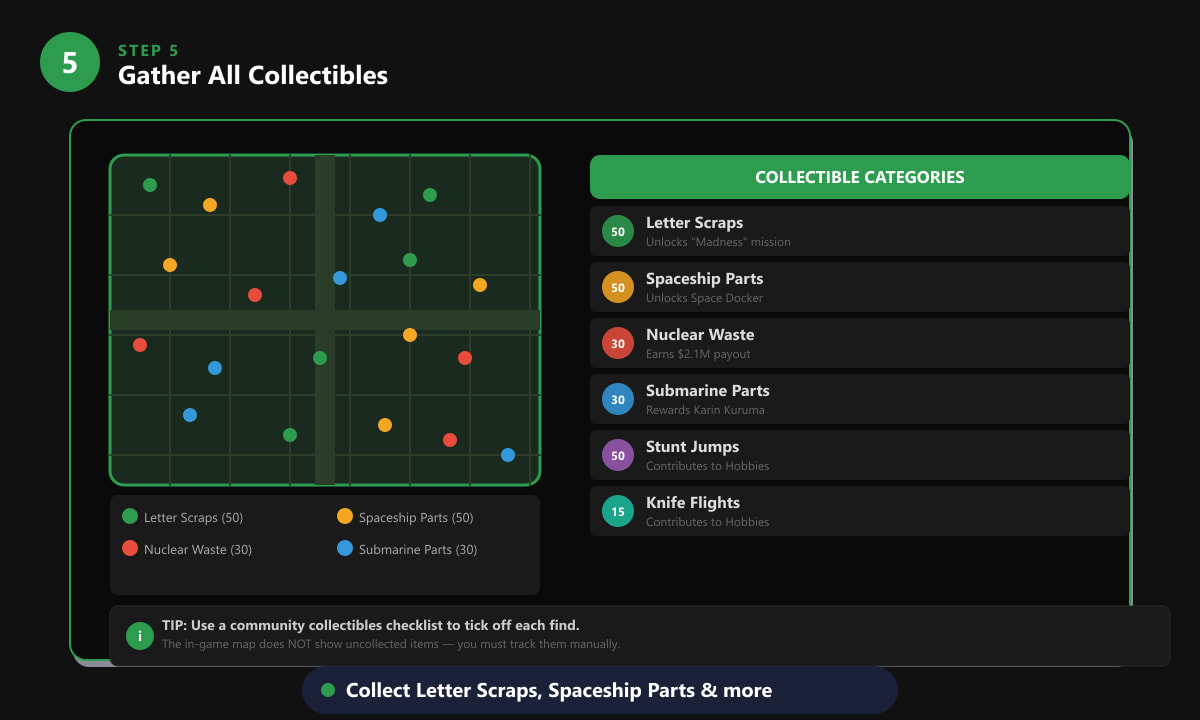
Task: Click the 'Earns $2.1M payout' subtitle
Action: pyautogui.click(x=698, y=354)
